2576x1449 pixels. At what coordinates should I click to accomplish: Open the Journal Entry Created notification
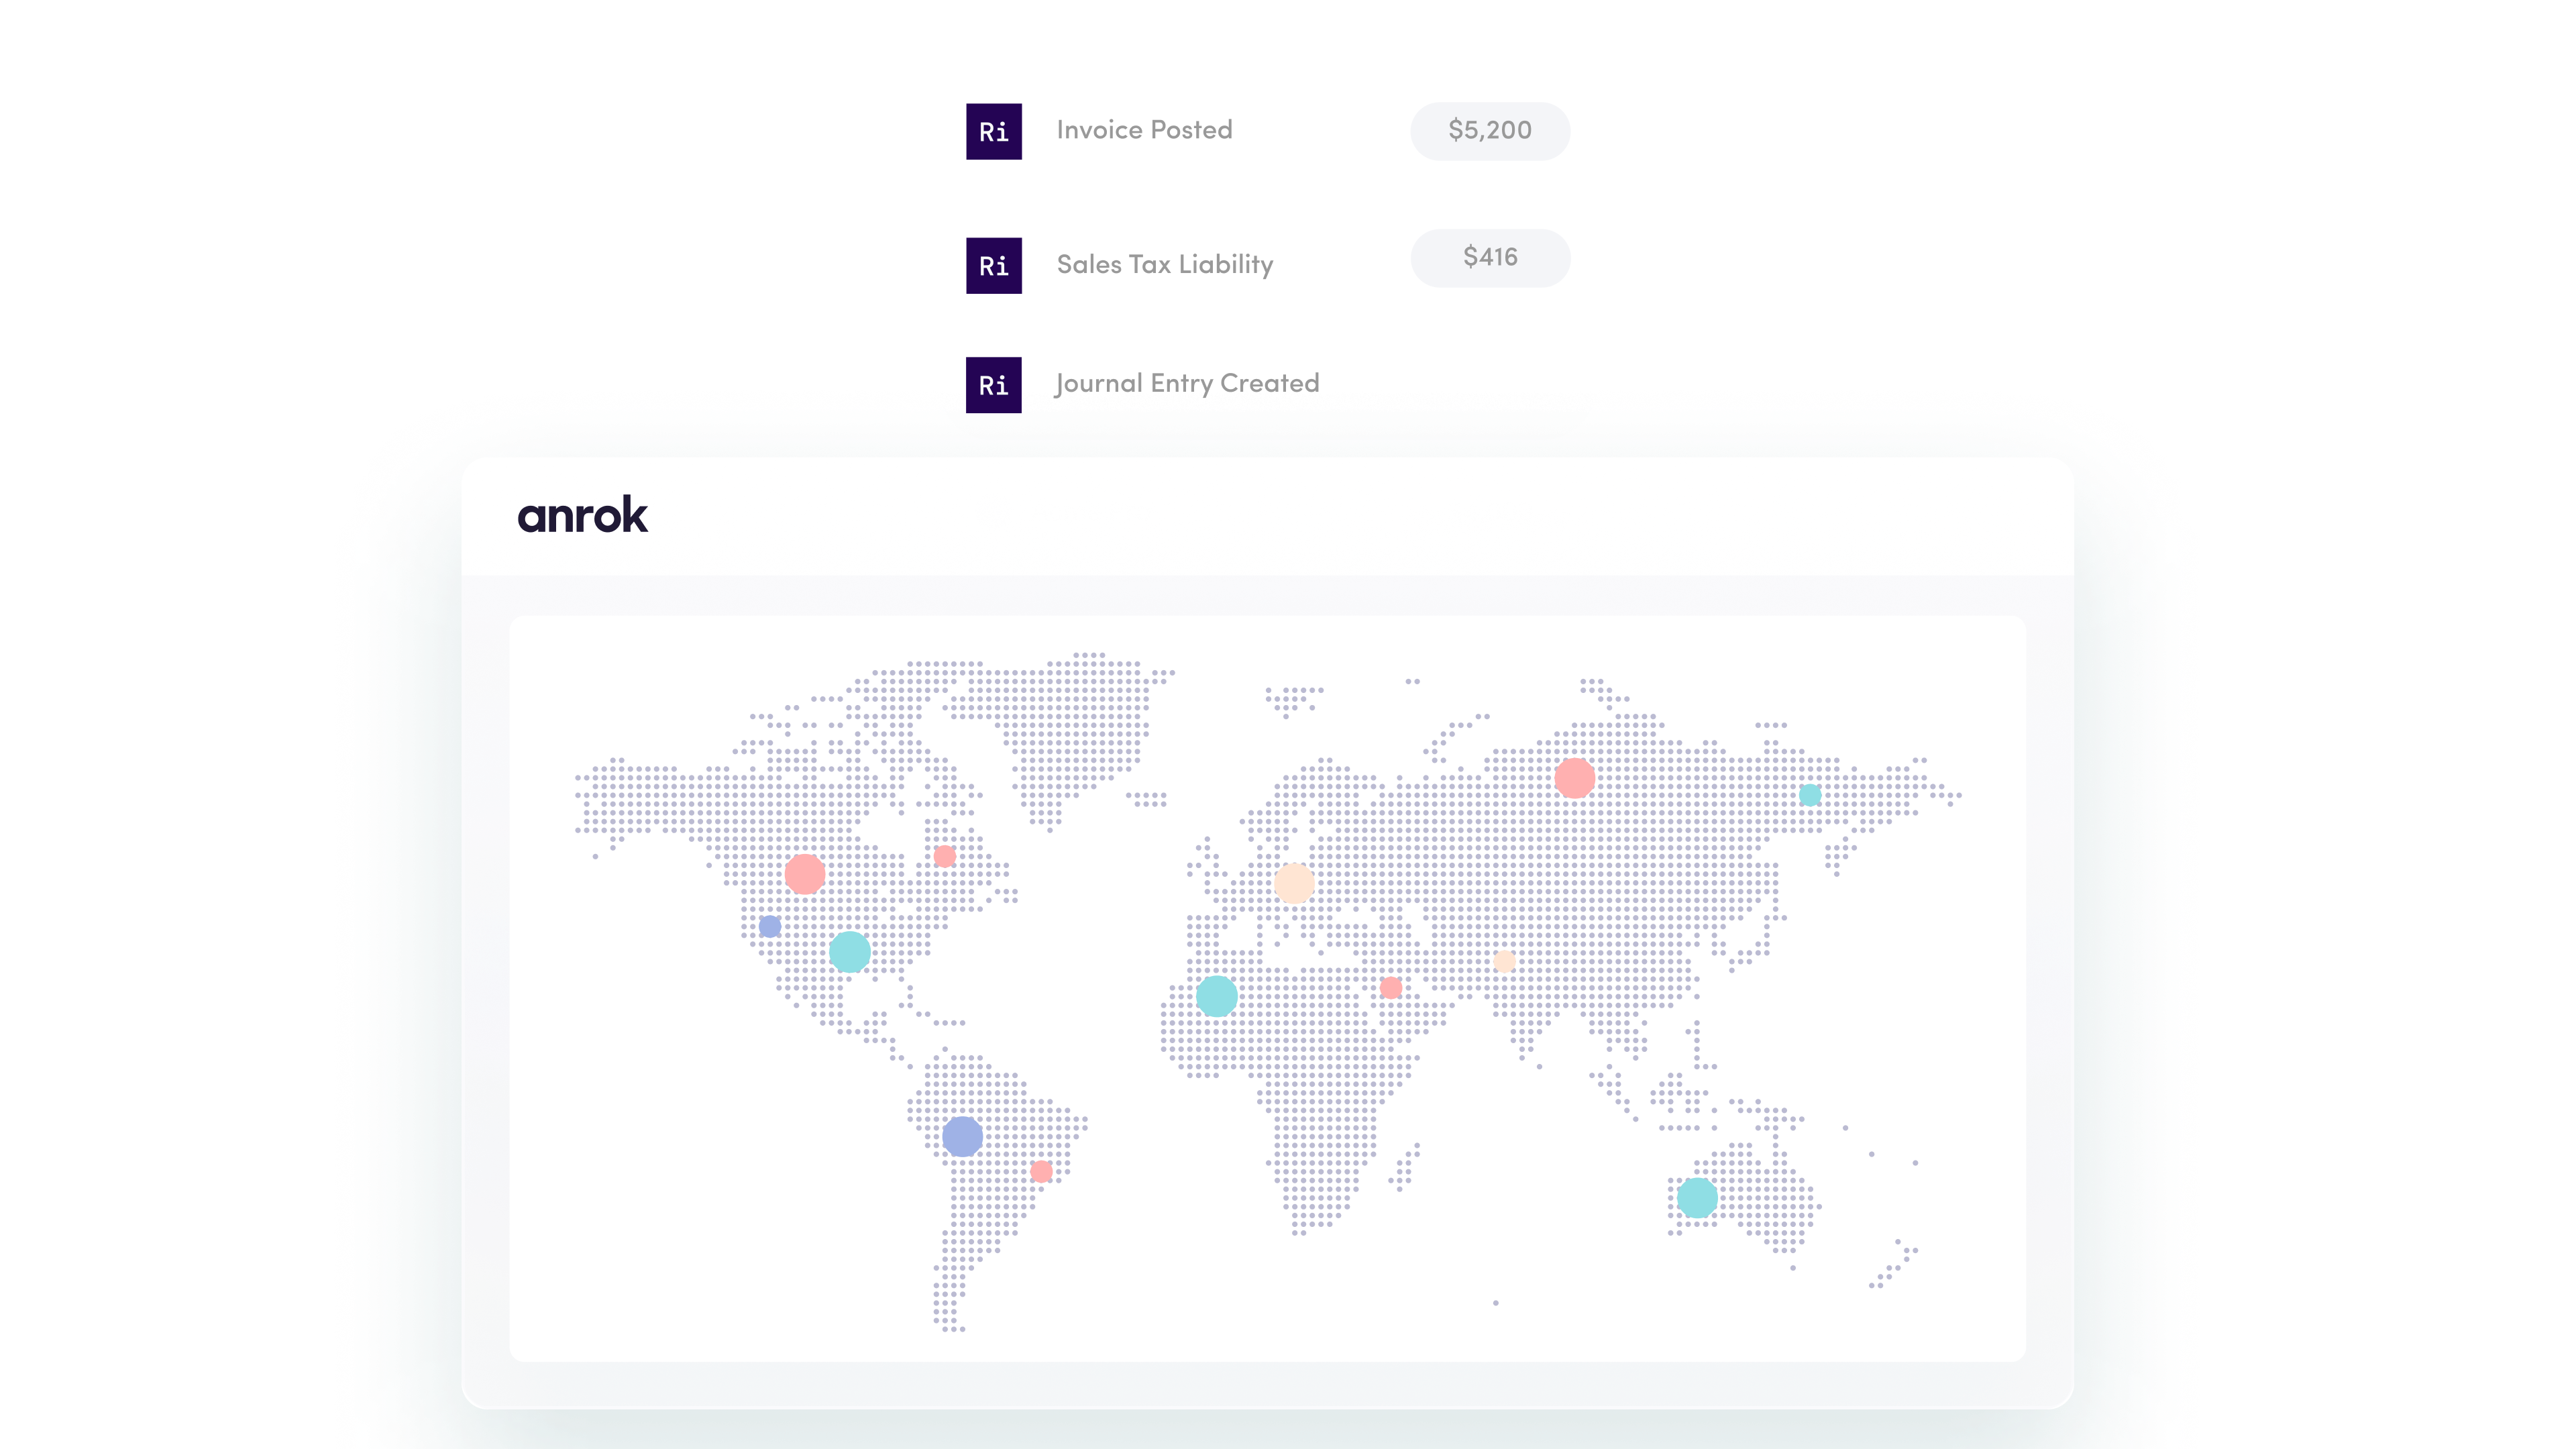click(x=1187, y=383)
